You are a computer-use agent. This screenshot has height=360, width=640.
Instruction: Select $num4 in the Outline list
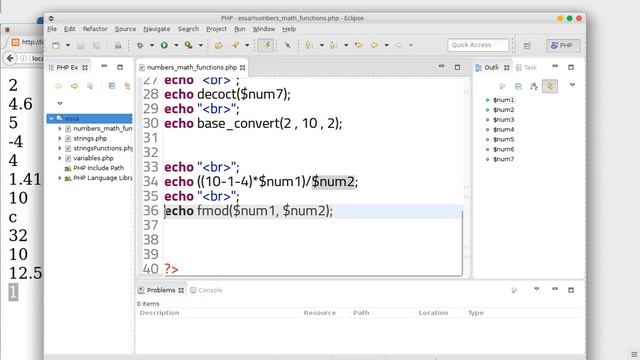click(x=503, y=130)
